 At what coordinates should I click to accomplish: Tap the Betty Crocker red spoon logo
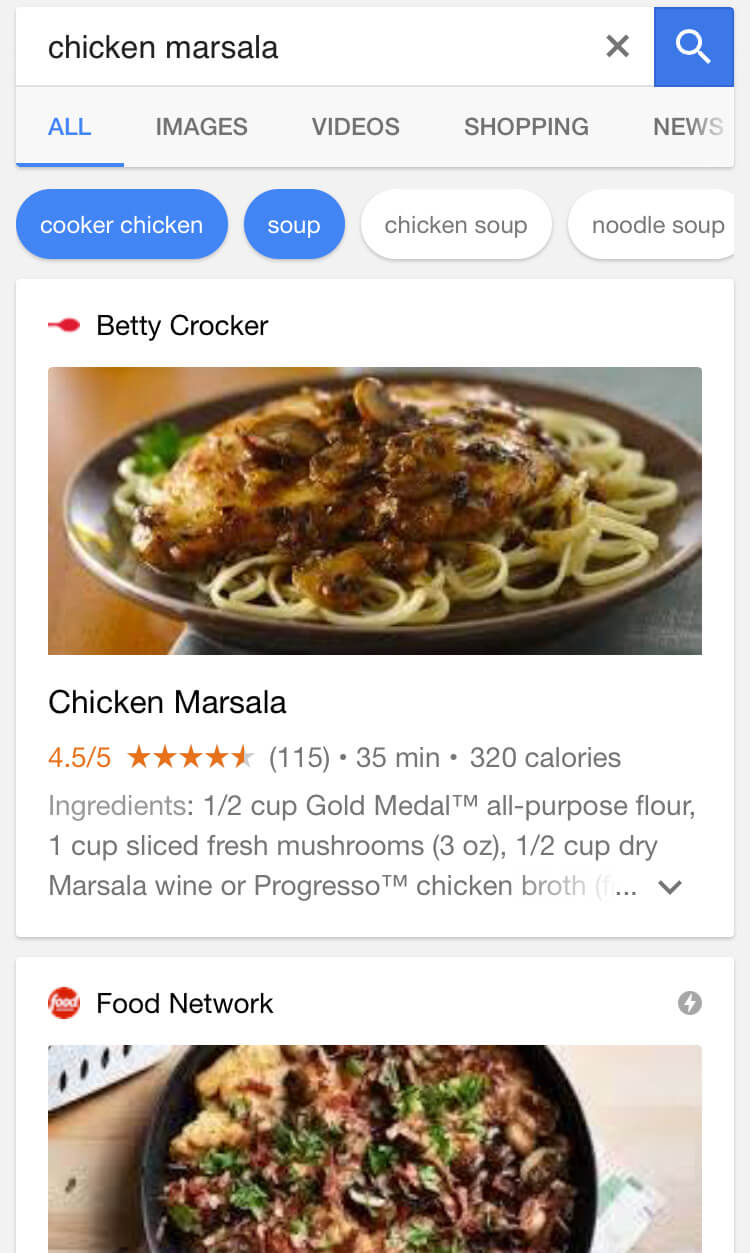coord(64,325)
